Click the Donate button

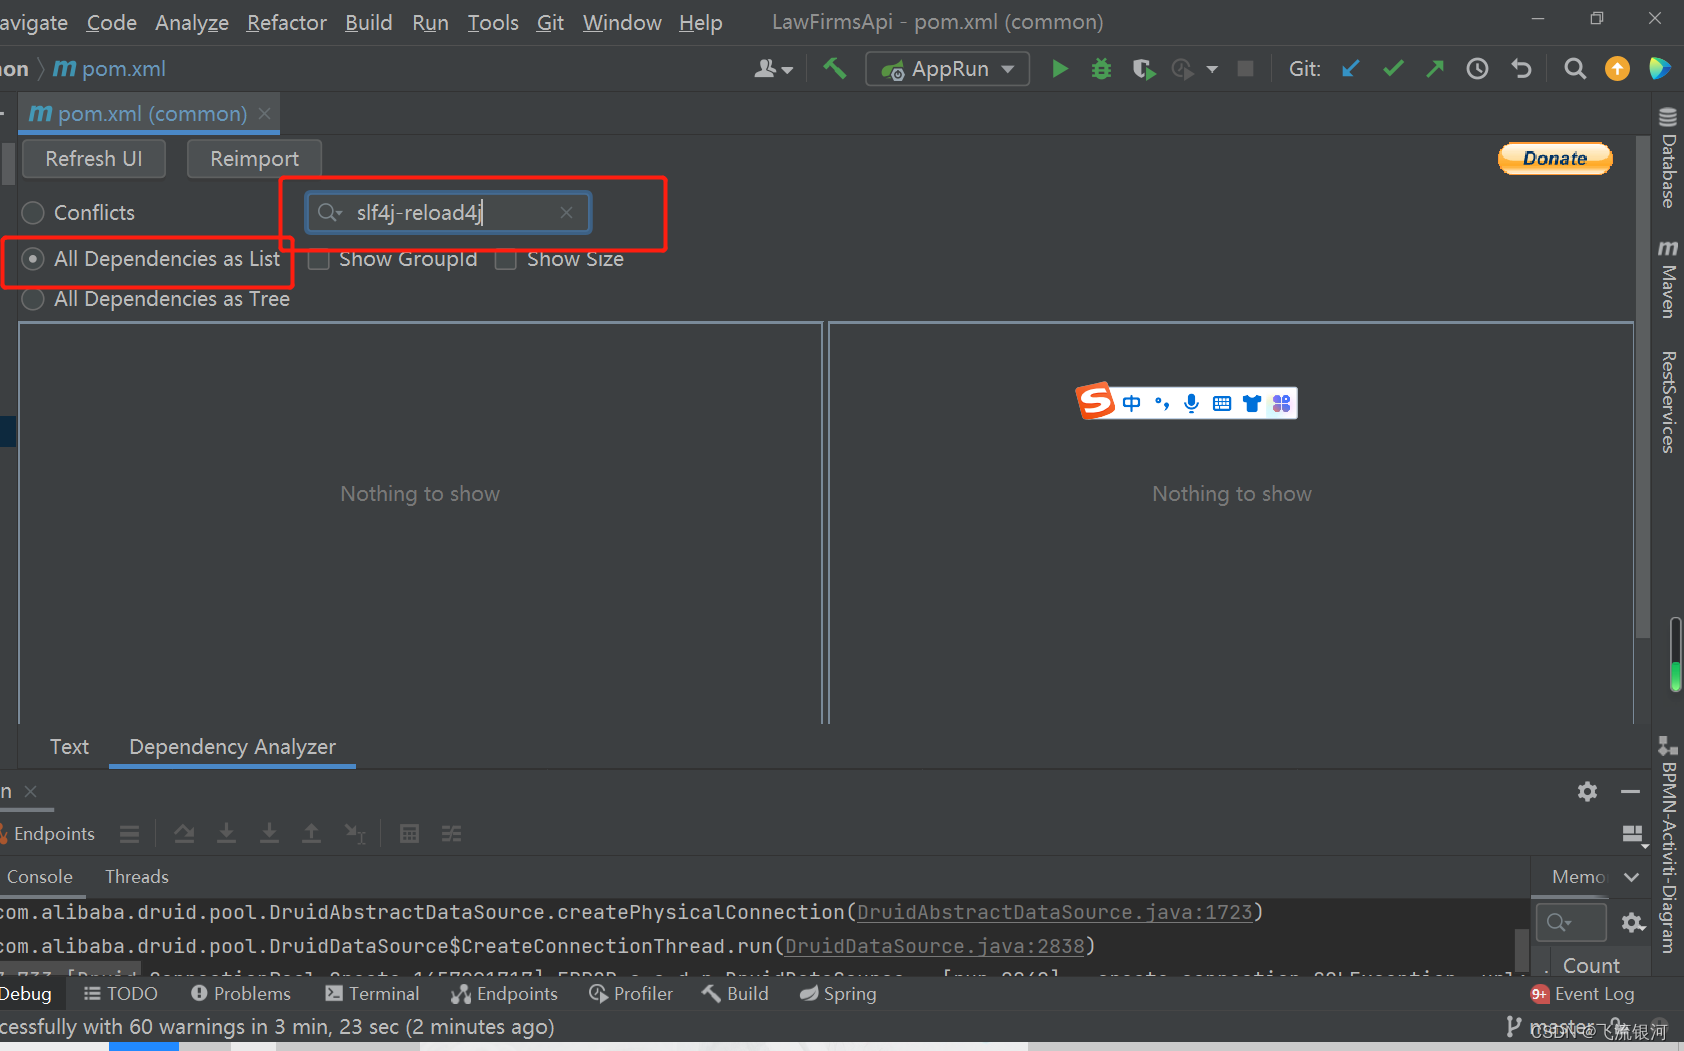point(1554,158)
